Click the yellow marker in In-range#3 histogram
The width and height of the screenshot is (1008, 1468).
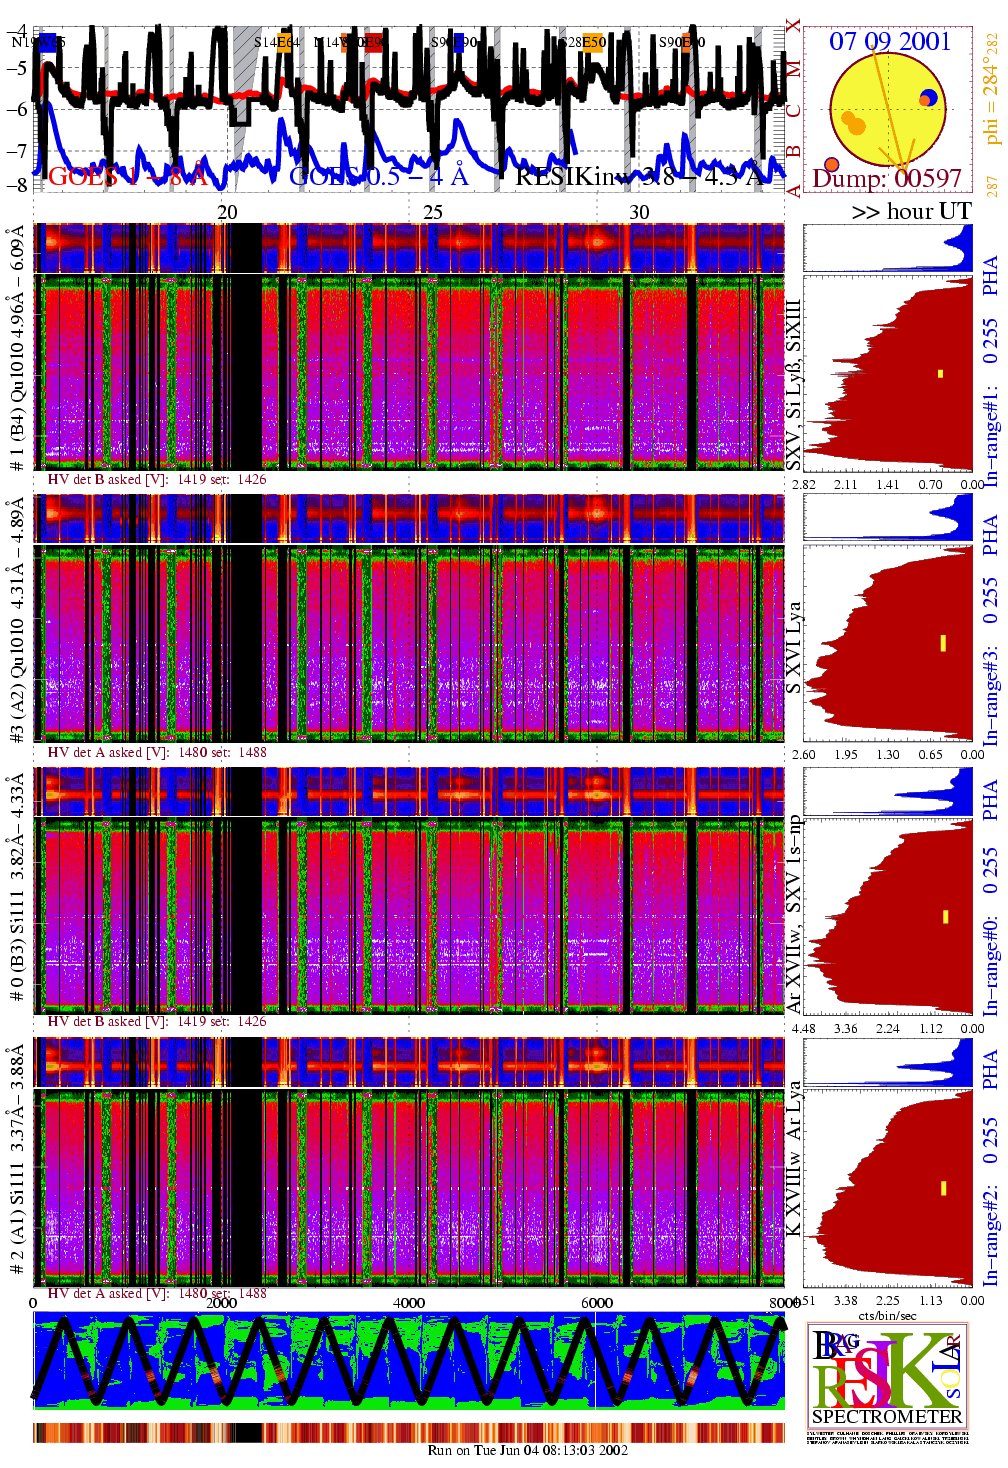[x=942, y=642]
